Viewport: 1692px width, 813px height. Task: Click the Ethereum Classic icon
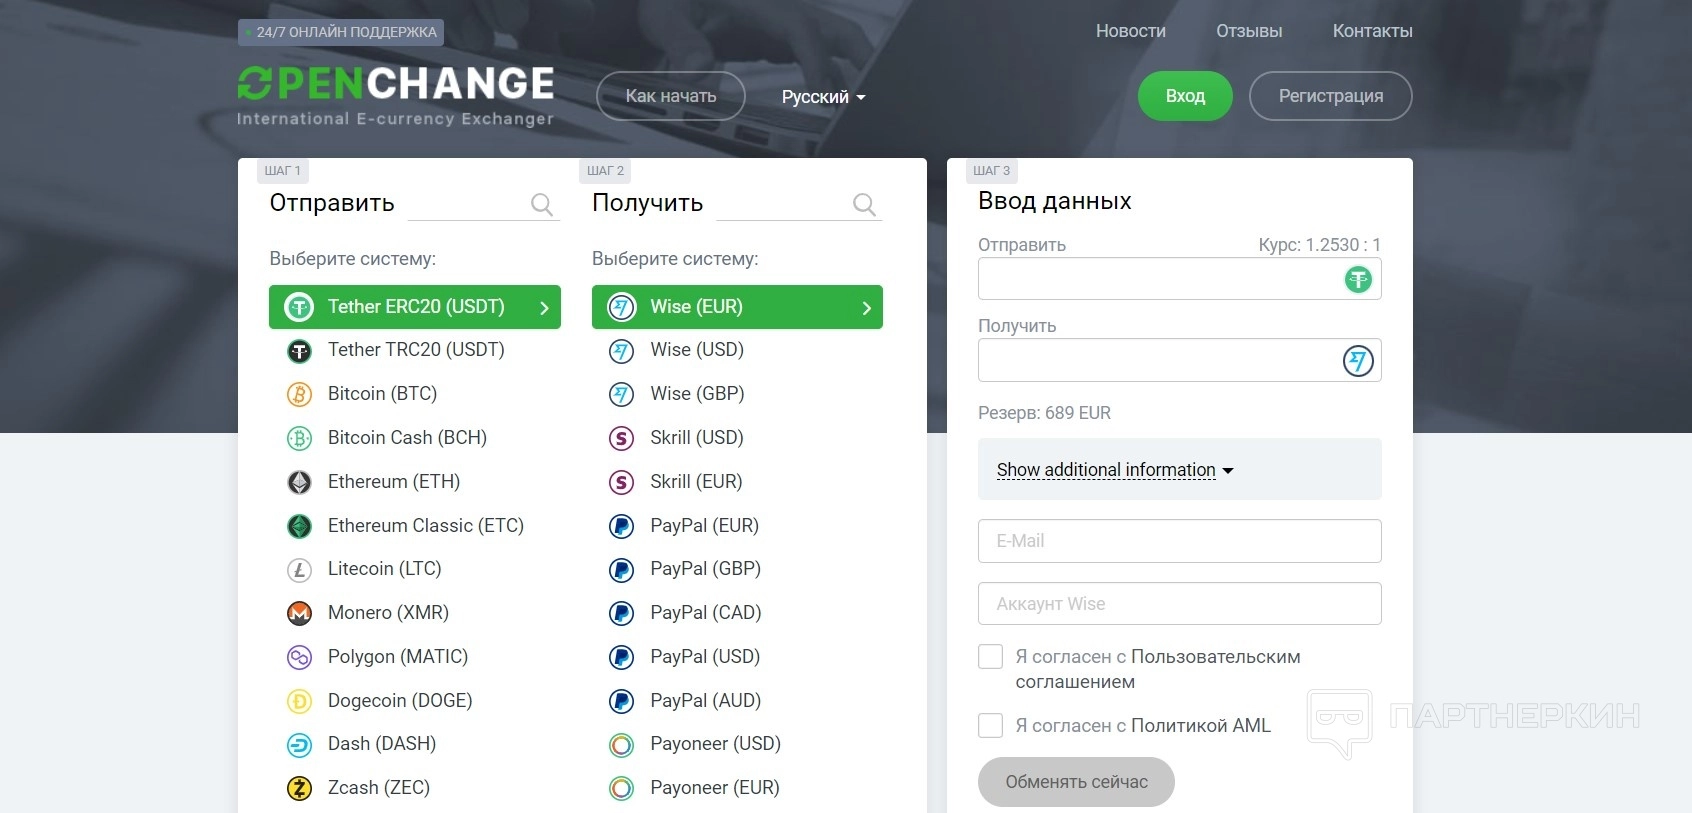299,526
